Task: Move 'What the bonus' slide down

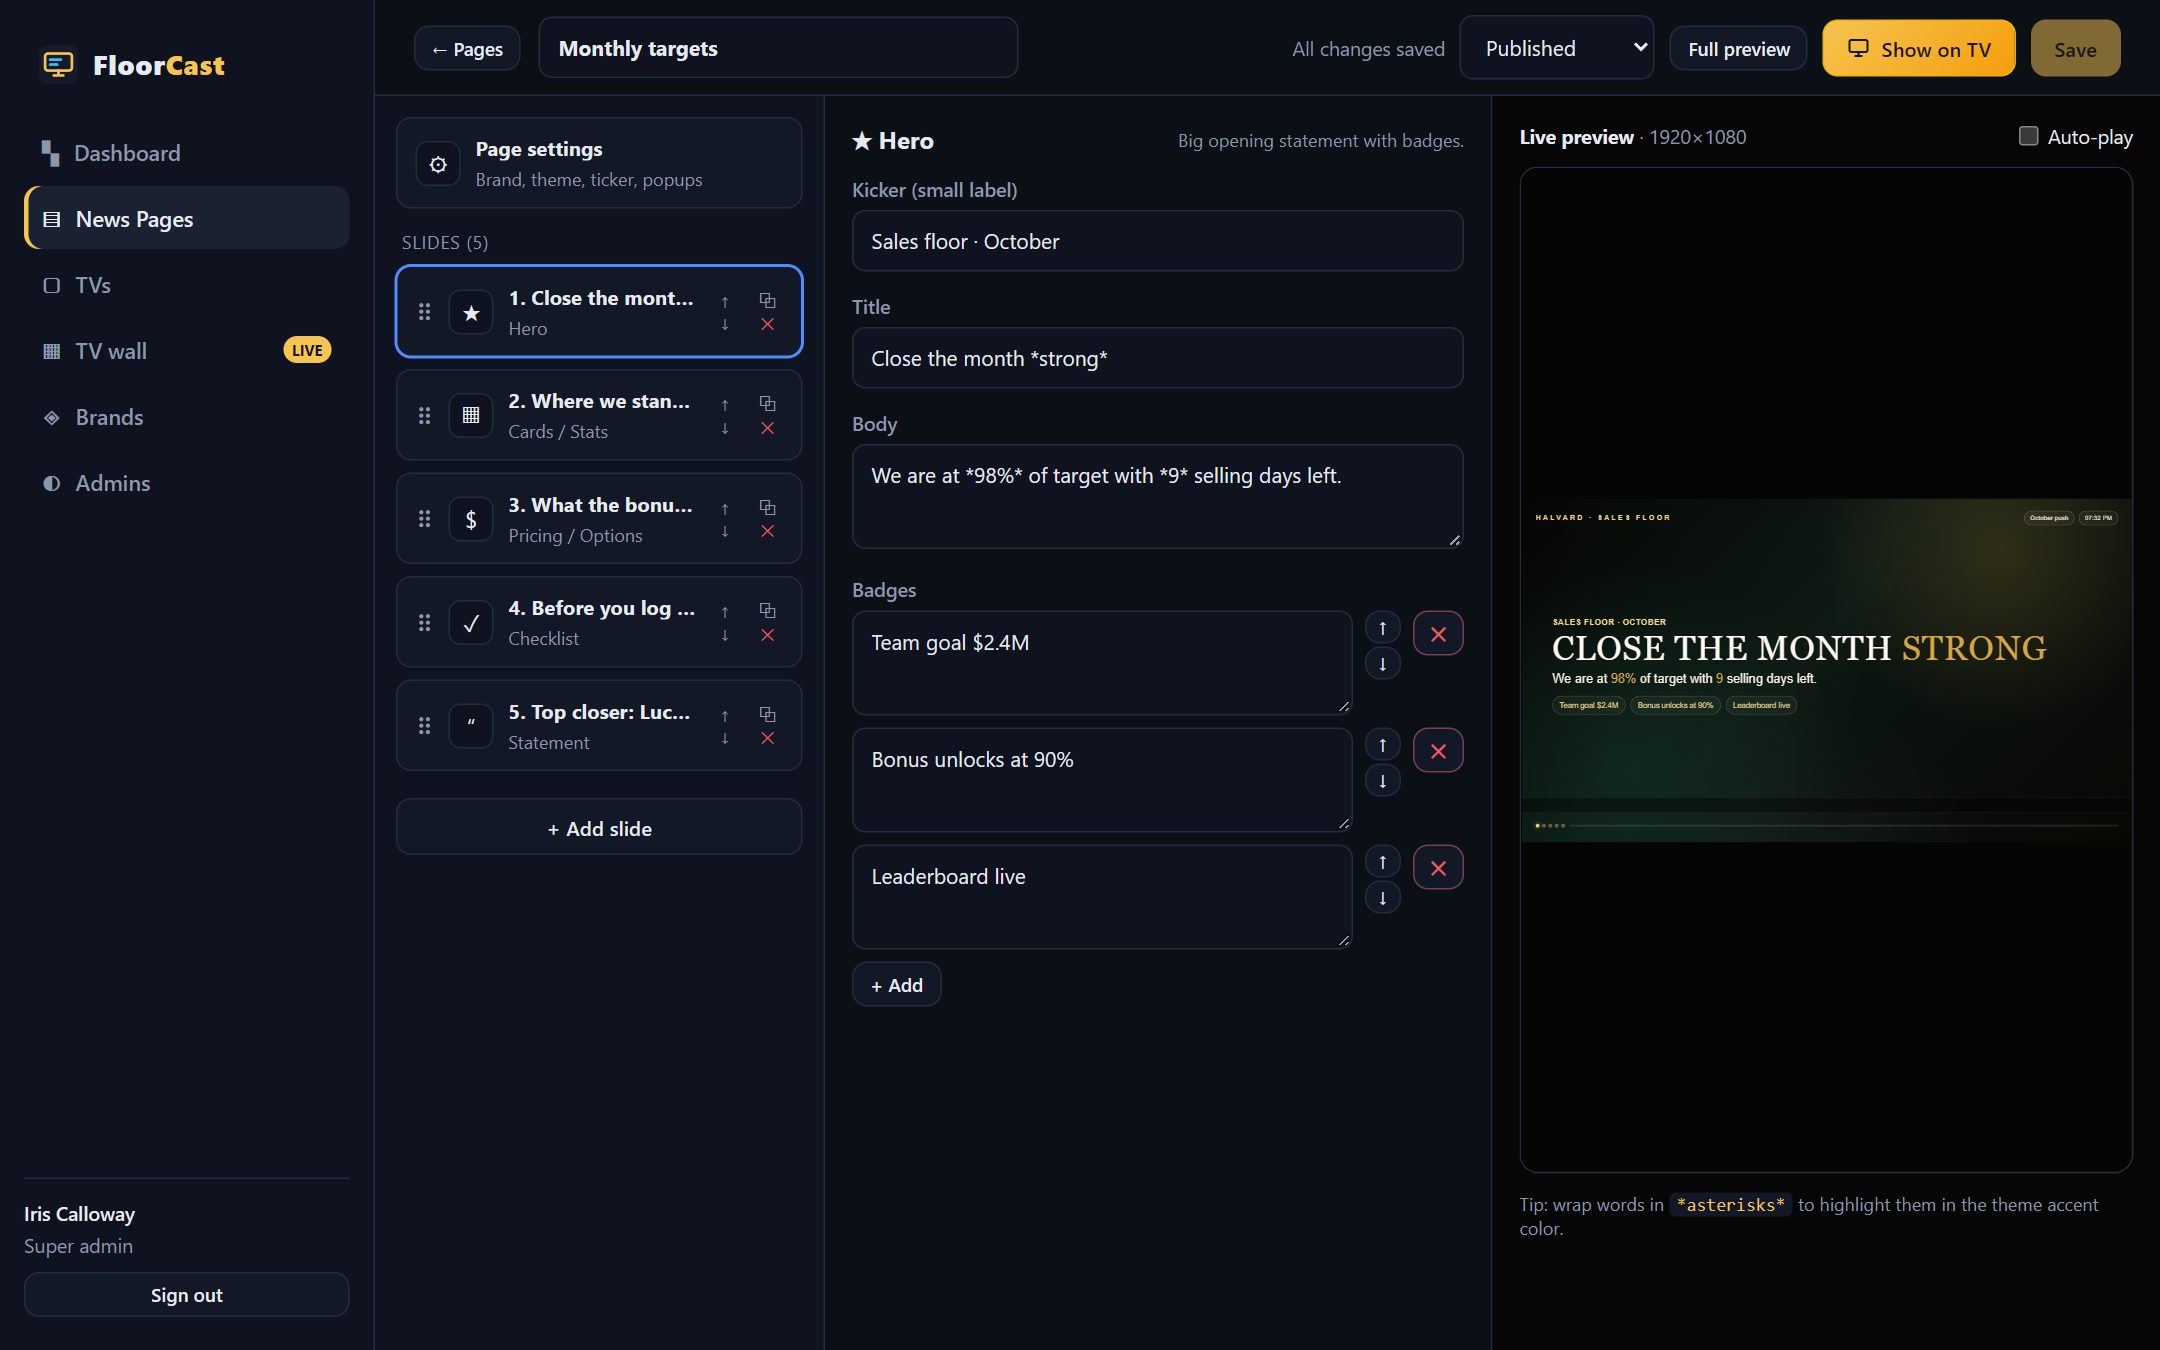Action: 725,531
